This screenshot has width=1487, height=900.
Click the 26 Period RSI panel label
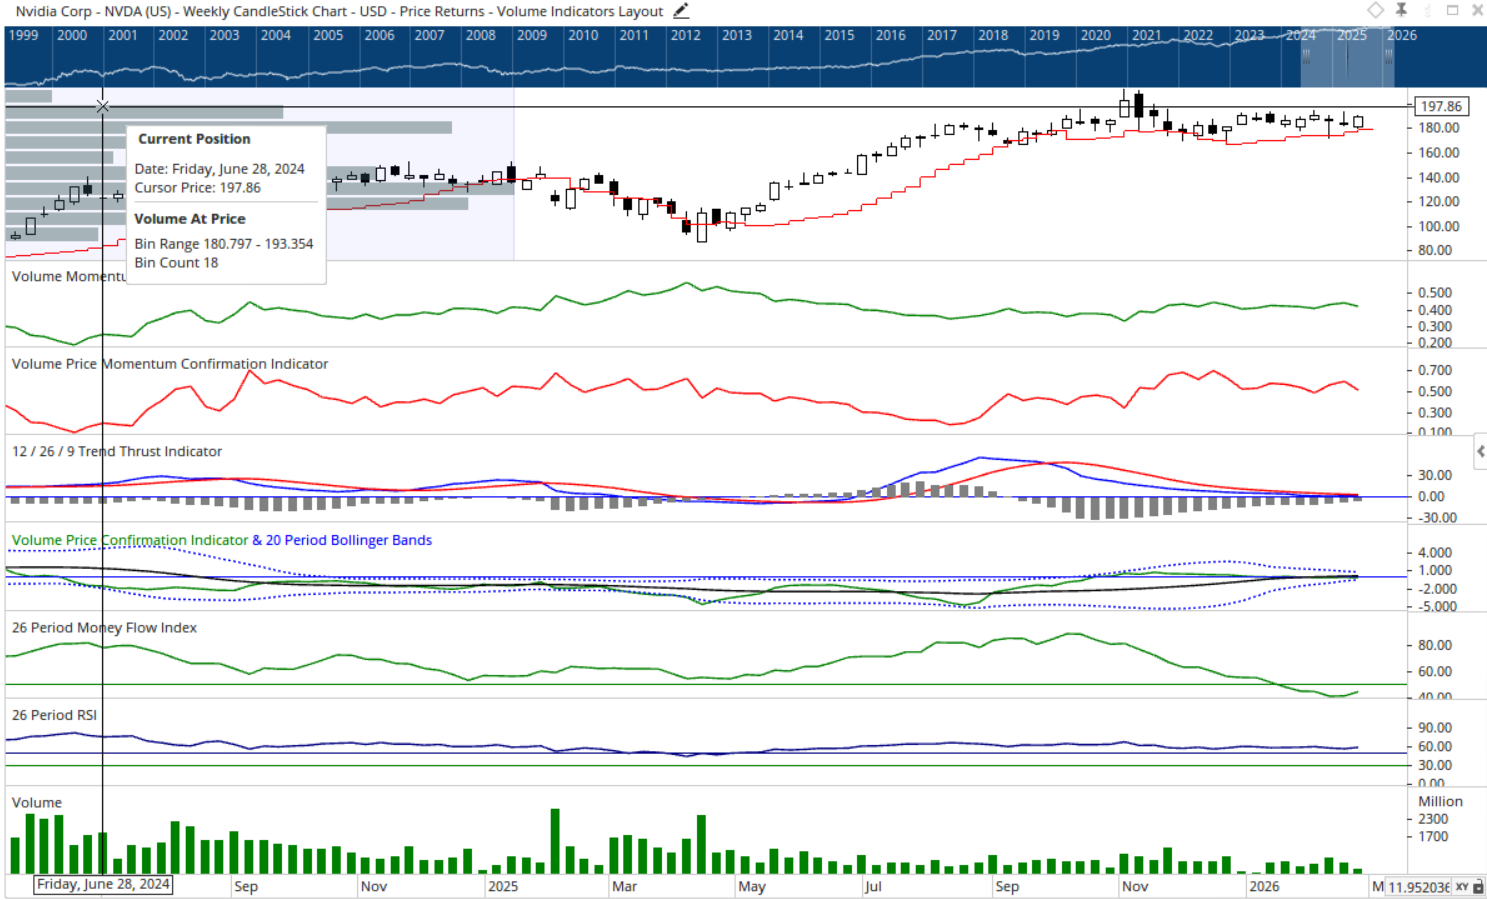(x=54, y=715)
